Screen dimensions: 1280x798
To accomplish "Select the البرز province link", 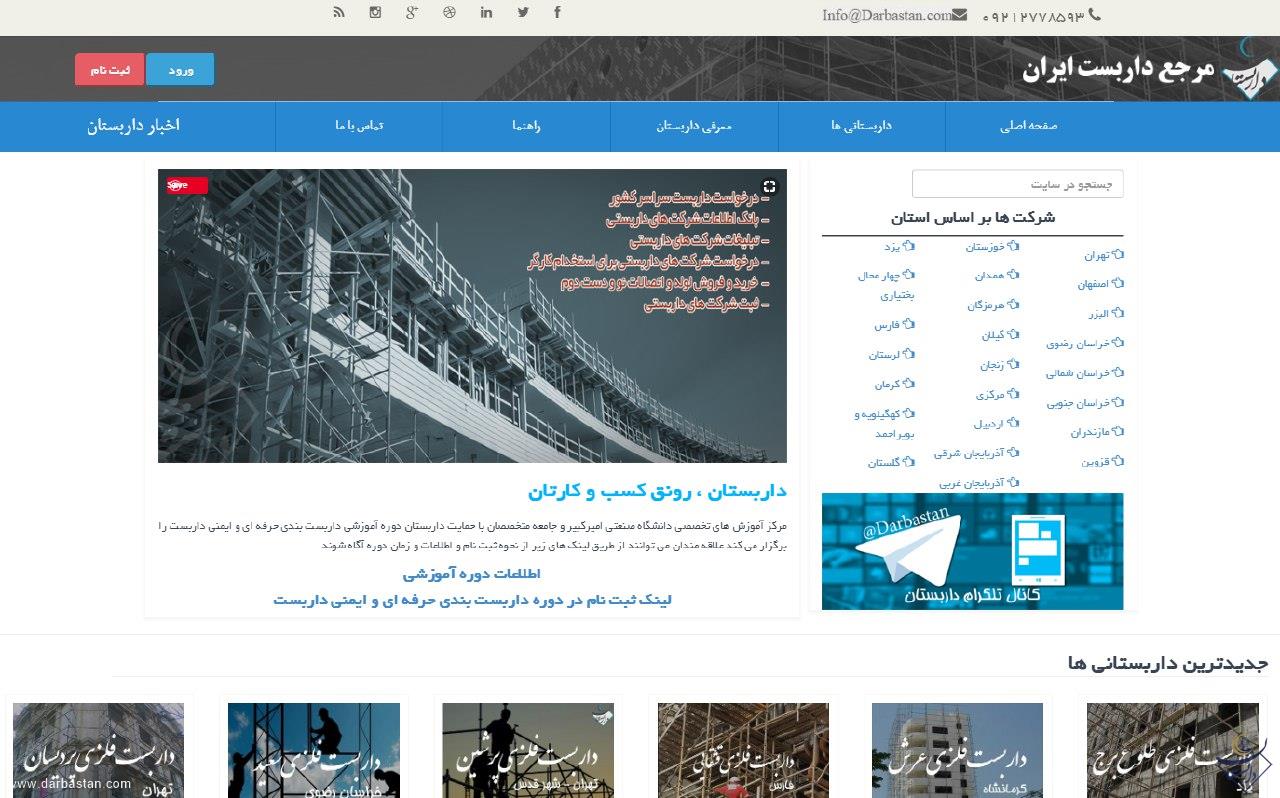I will (x=1107, y=314).
